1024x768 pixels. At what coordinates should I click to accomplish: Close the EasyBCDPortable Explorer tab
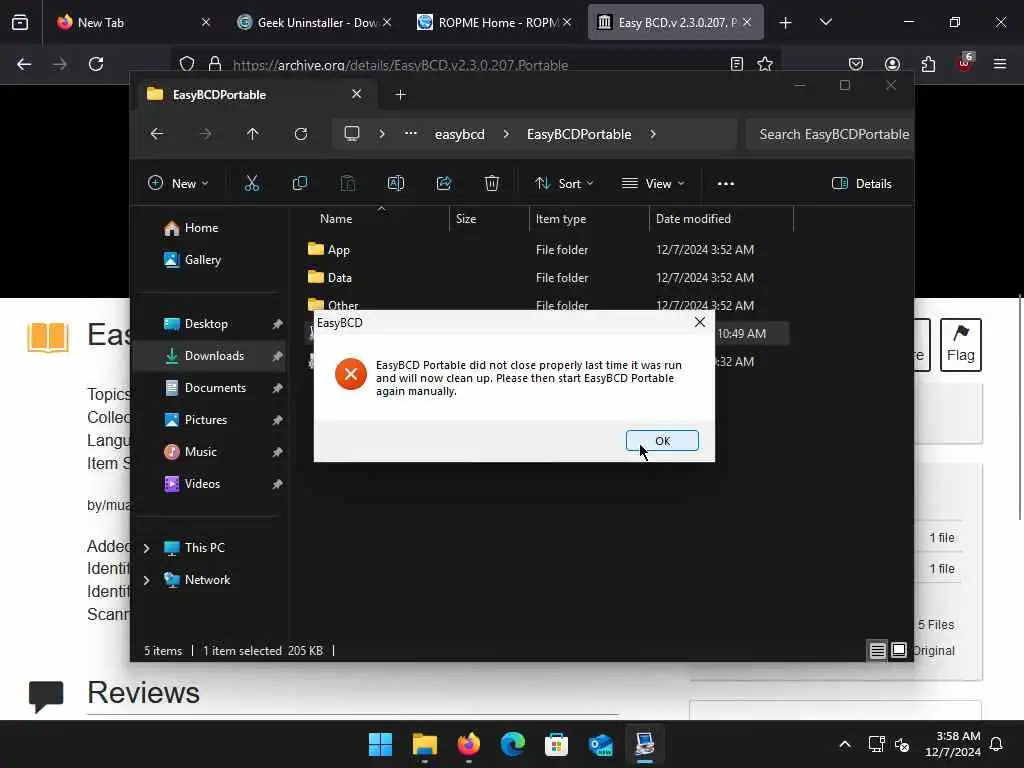coord(357,94)
